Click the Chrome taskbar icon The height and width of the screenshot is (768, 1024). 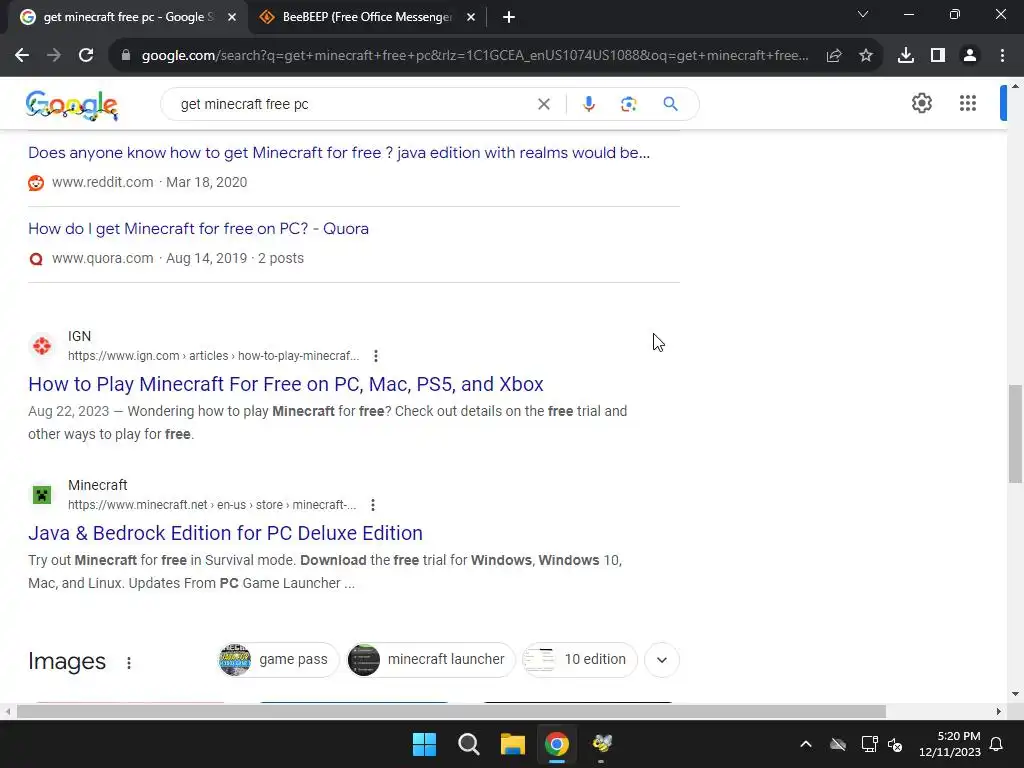(557, 744)
